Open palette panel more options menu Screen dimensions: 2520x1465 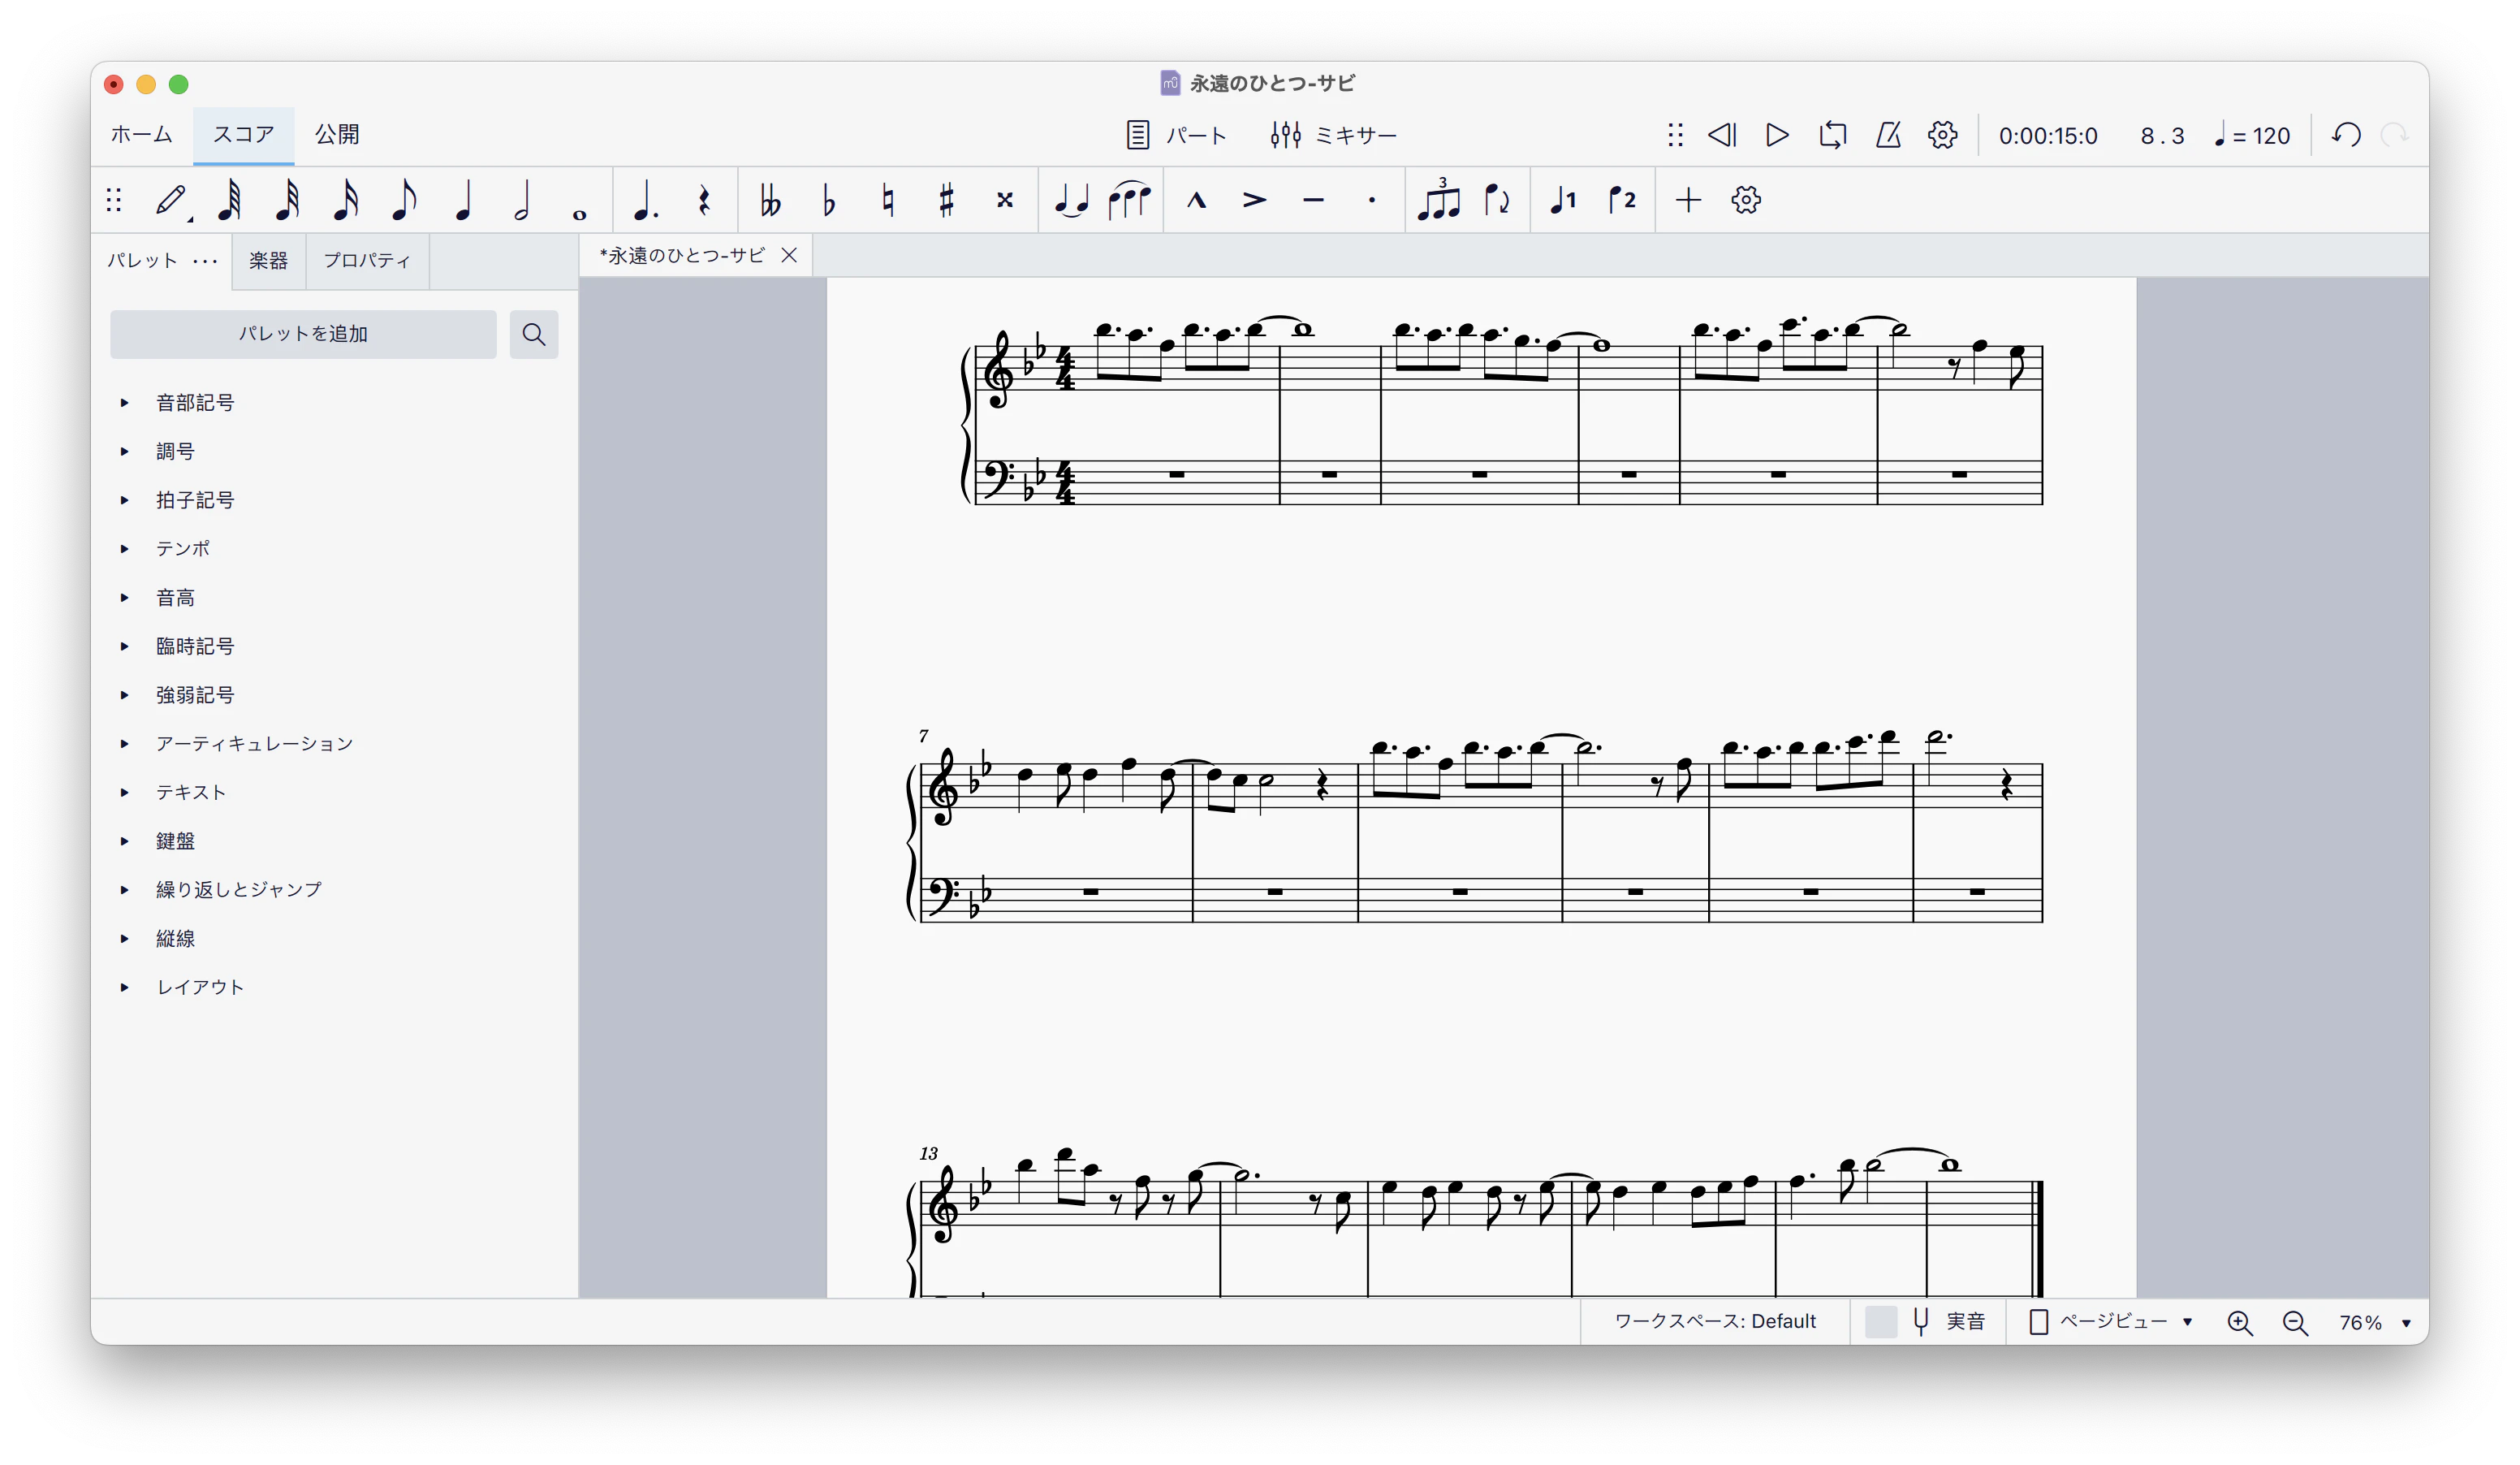pos(205,261)
